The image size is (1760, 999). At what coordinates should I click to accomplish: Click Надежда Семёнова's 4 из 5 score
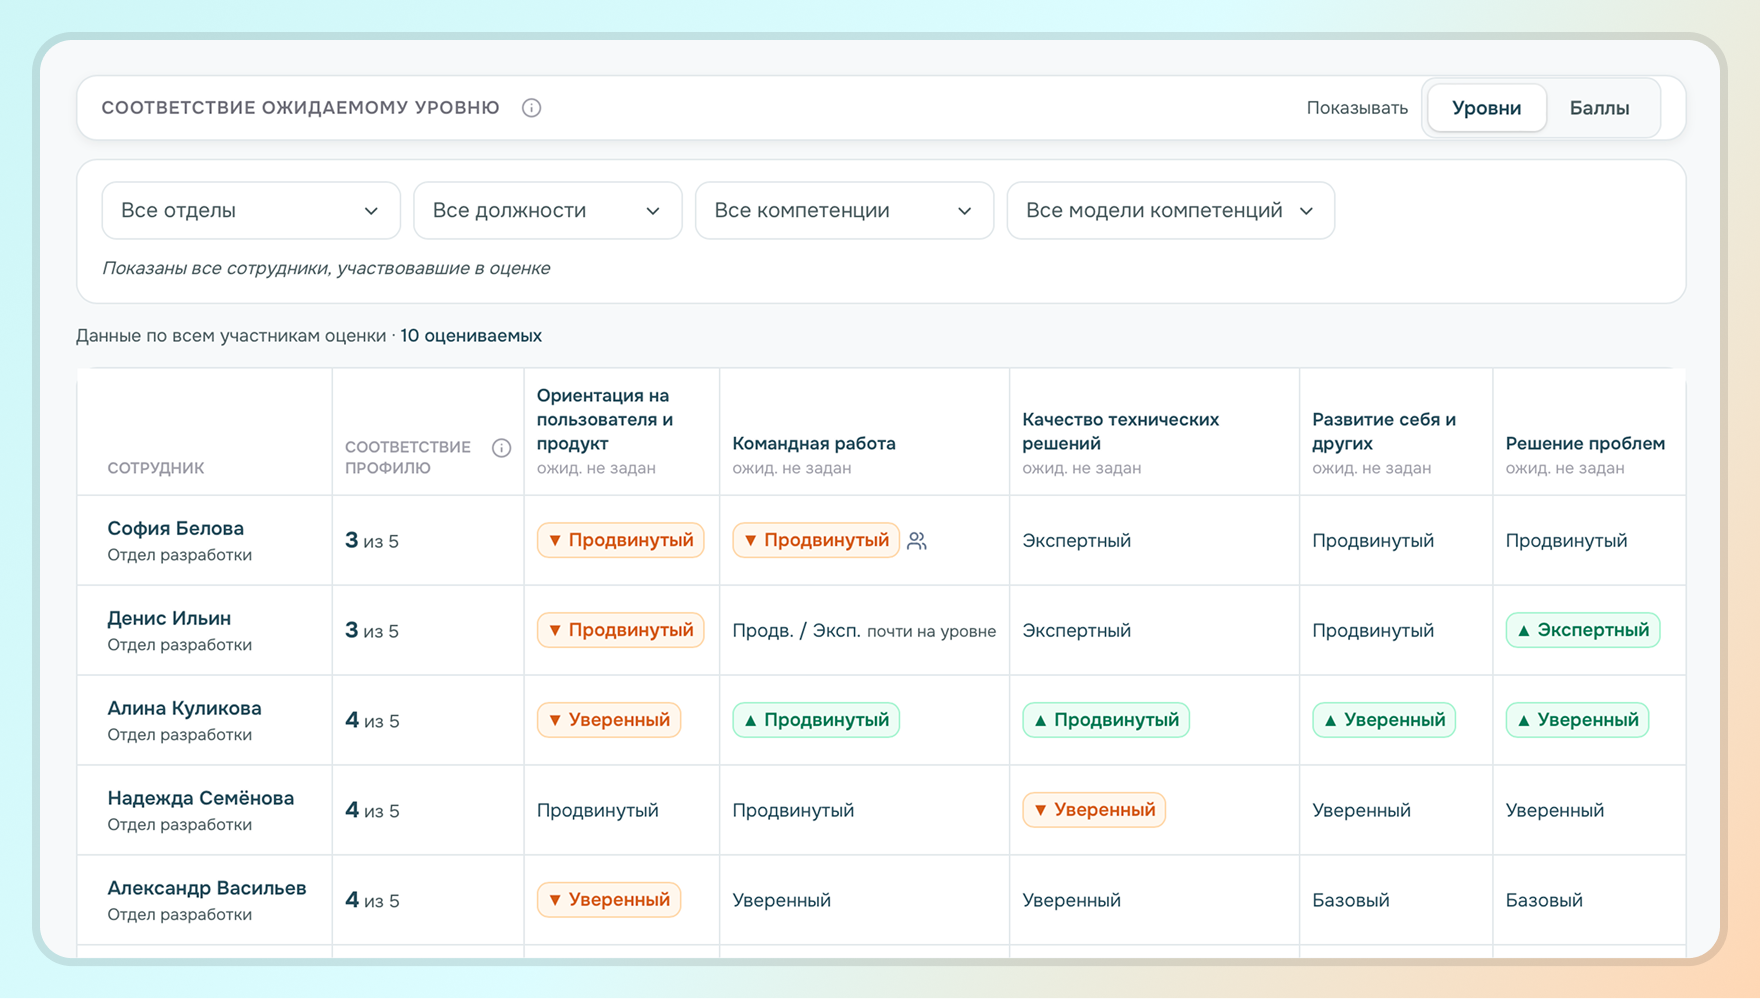372,811
